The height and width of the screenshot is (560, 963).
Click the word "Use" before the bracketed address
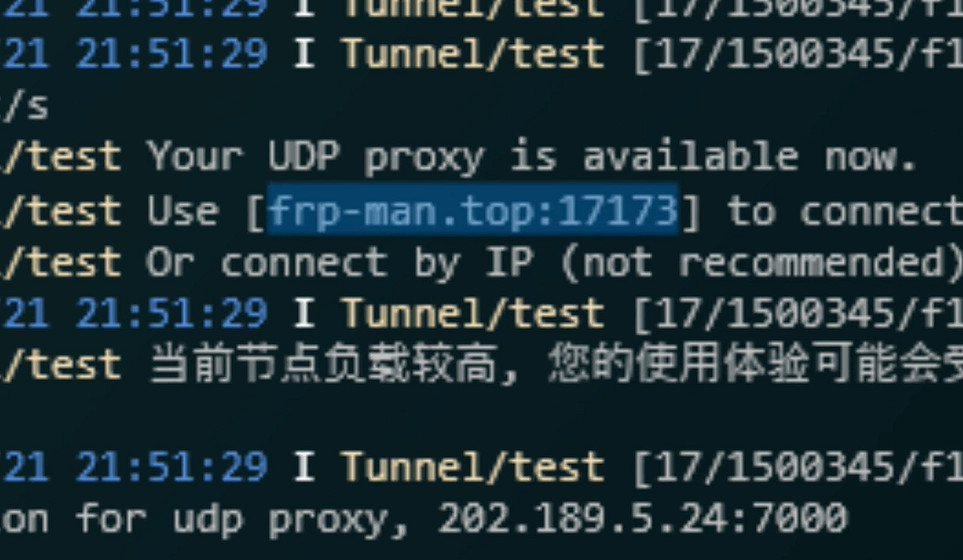tap(182, 212)
